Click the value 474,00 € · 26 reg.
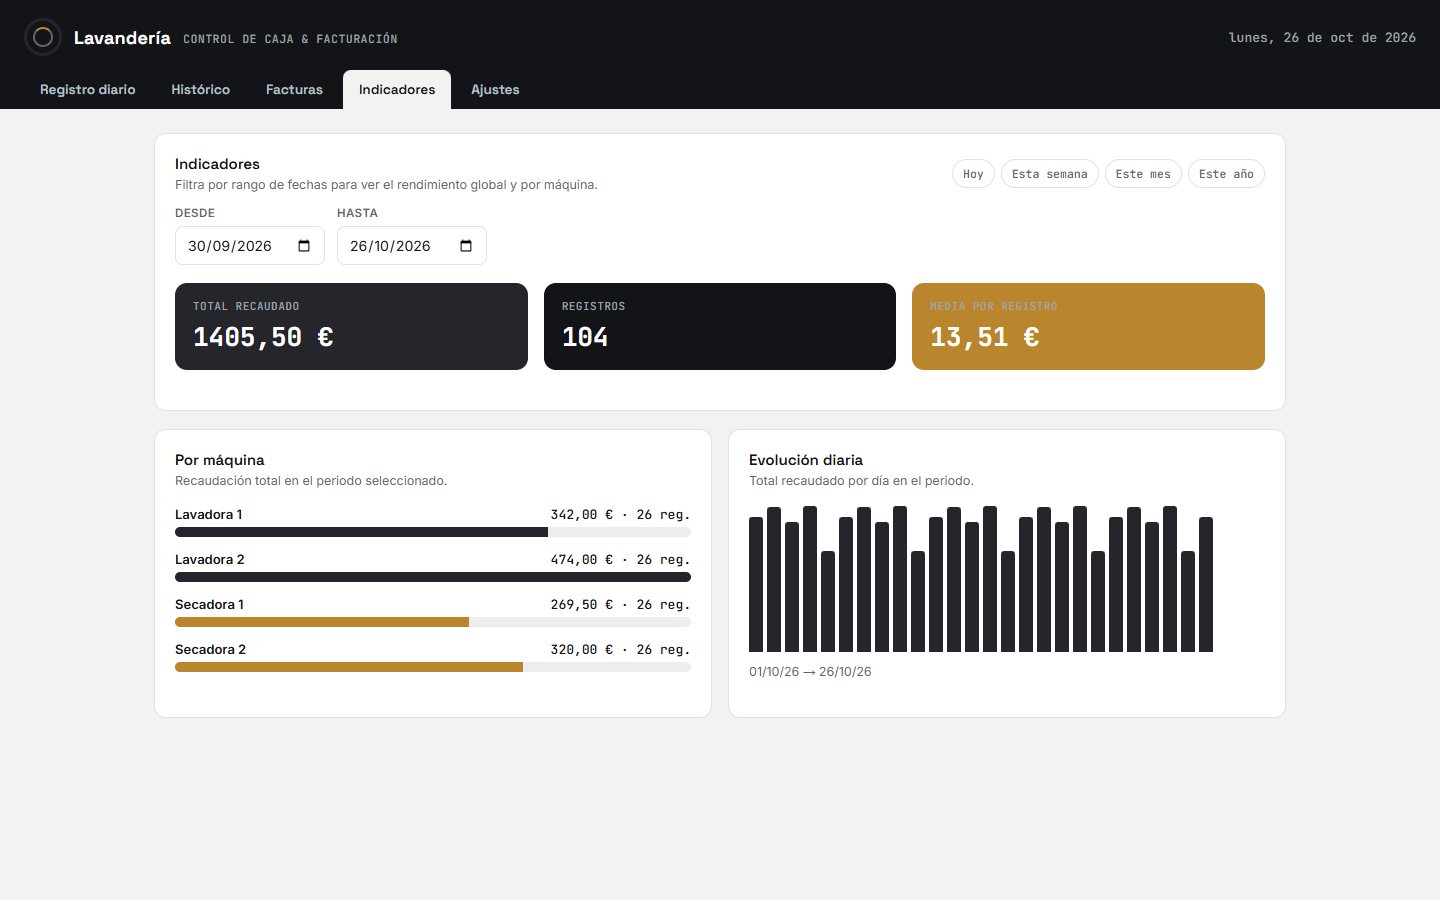Image resolution: width=1440 pixels, height=900 pixels. click(x=620, y=559)
